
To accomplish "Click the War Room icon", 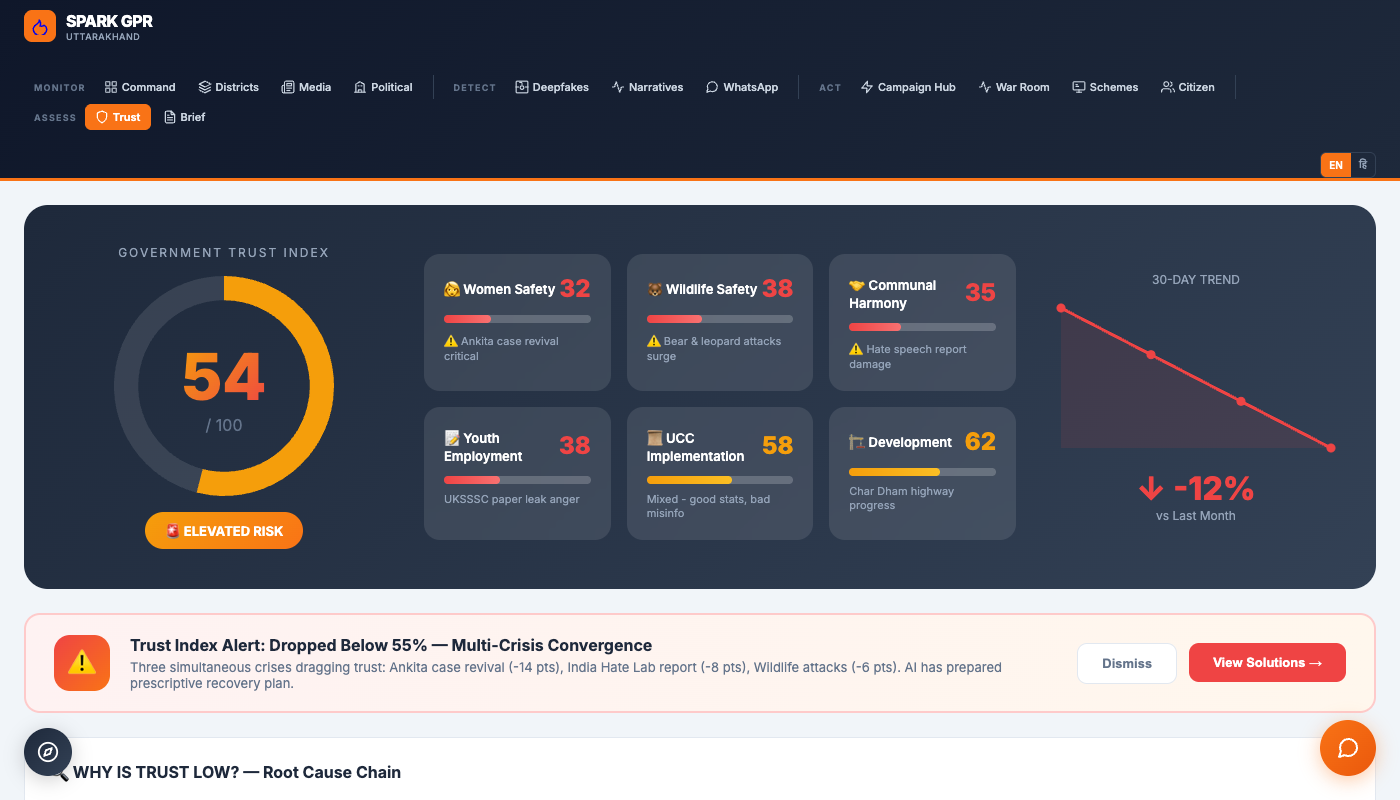I will point(983,87).
